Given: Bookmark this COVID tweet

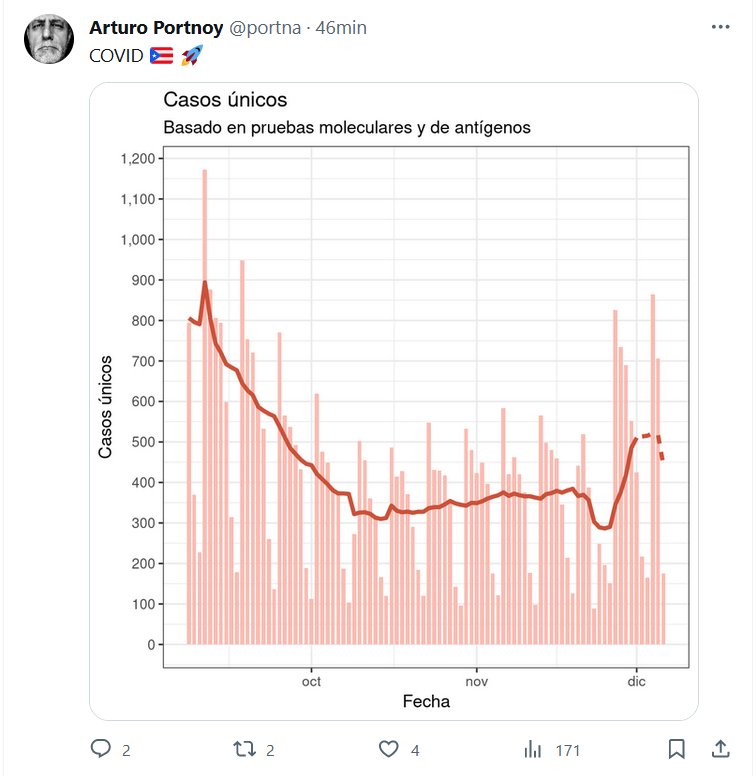Looking at the screenshot, I should [676, 749].
